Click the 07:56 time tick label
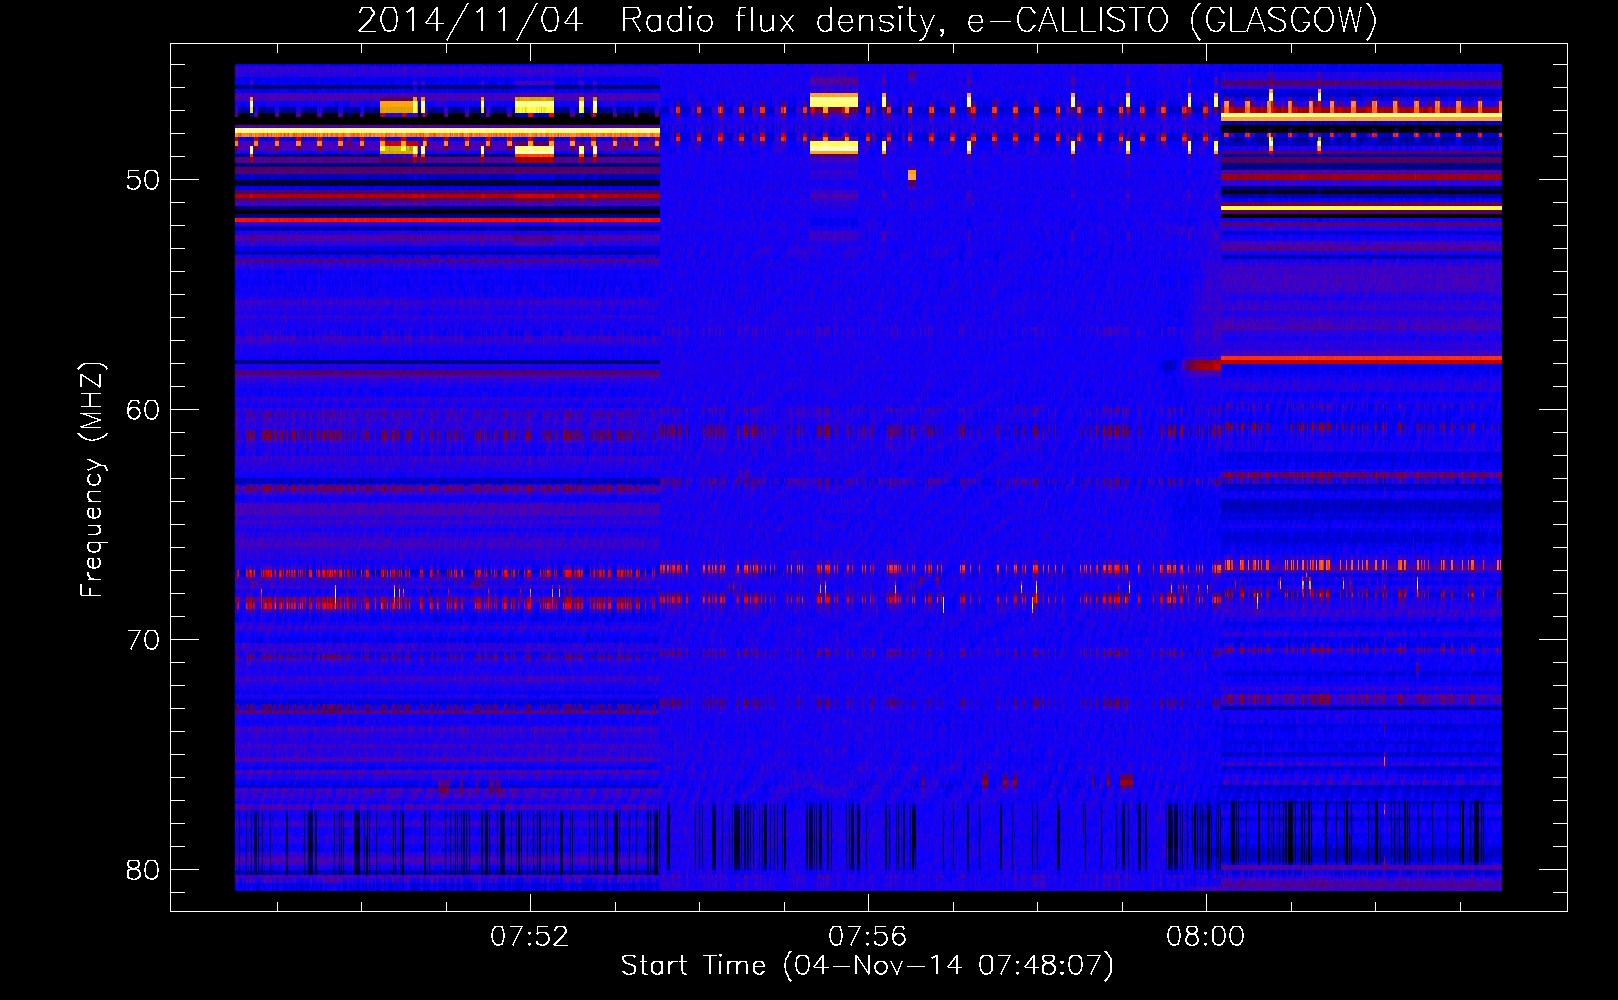 pos(867,936)
